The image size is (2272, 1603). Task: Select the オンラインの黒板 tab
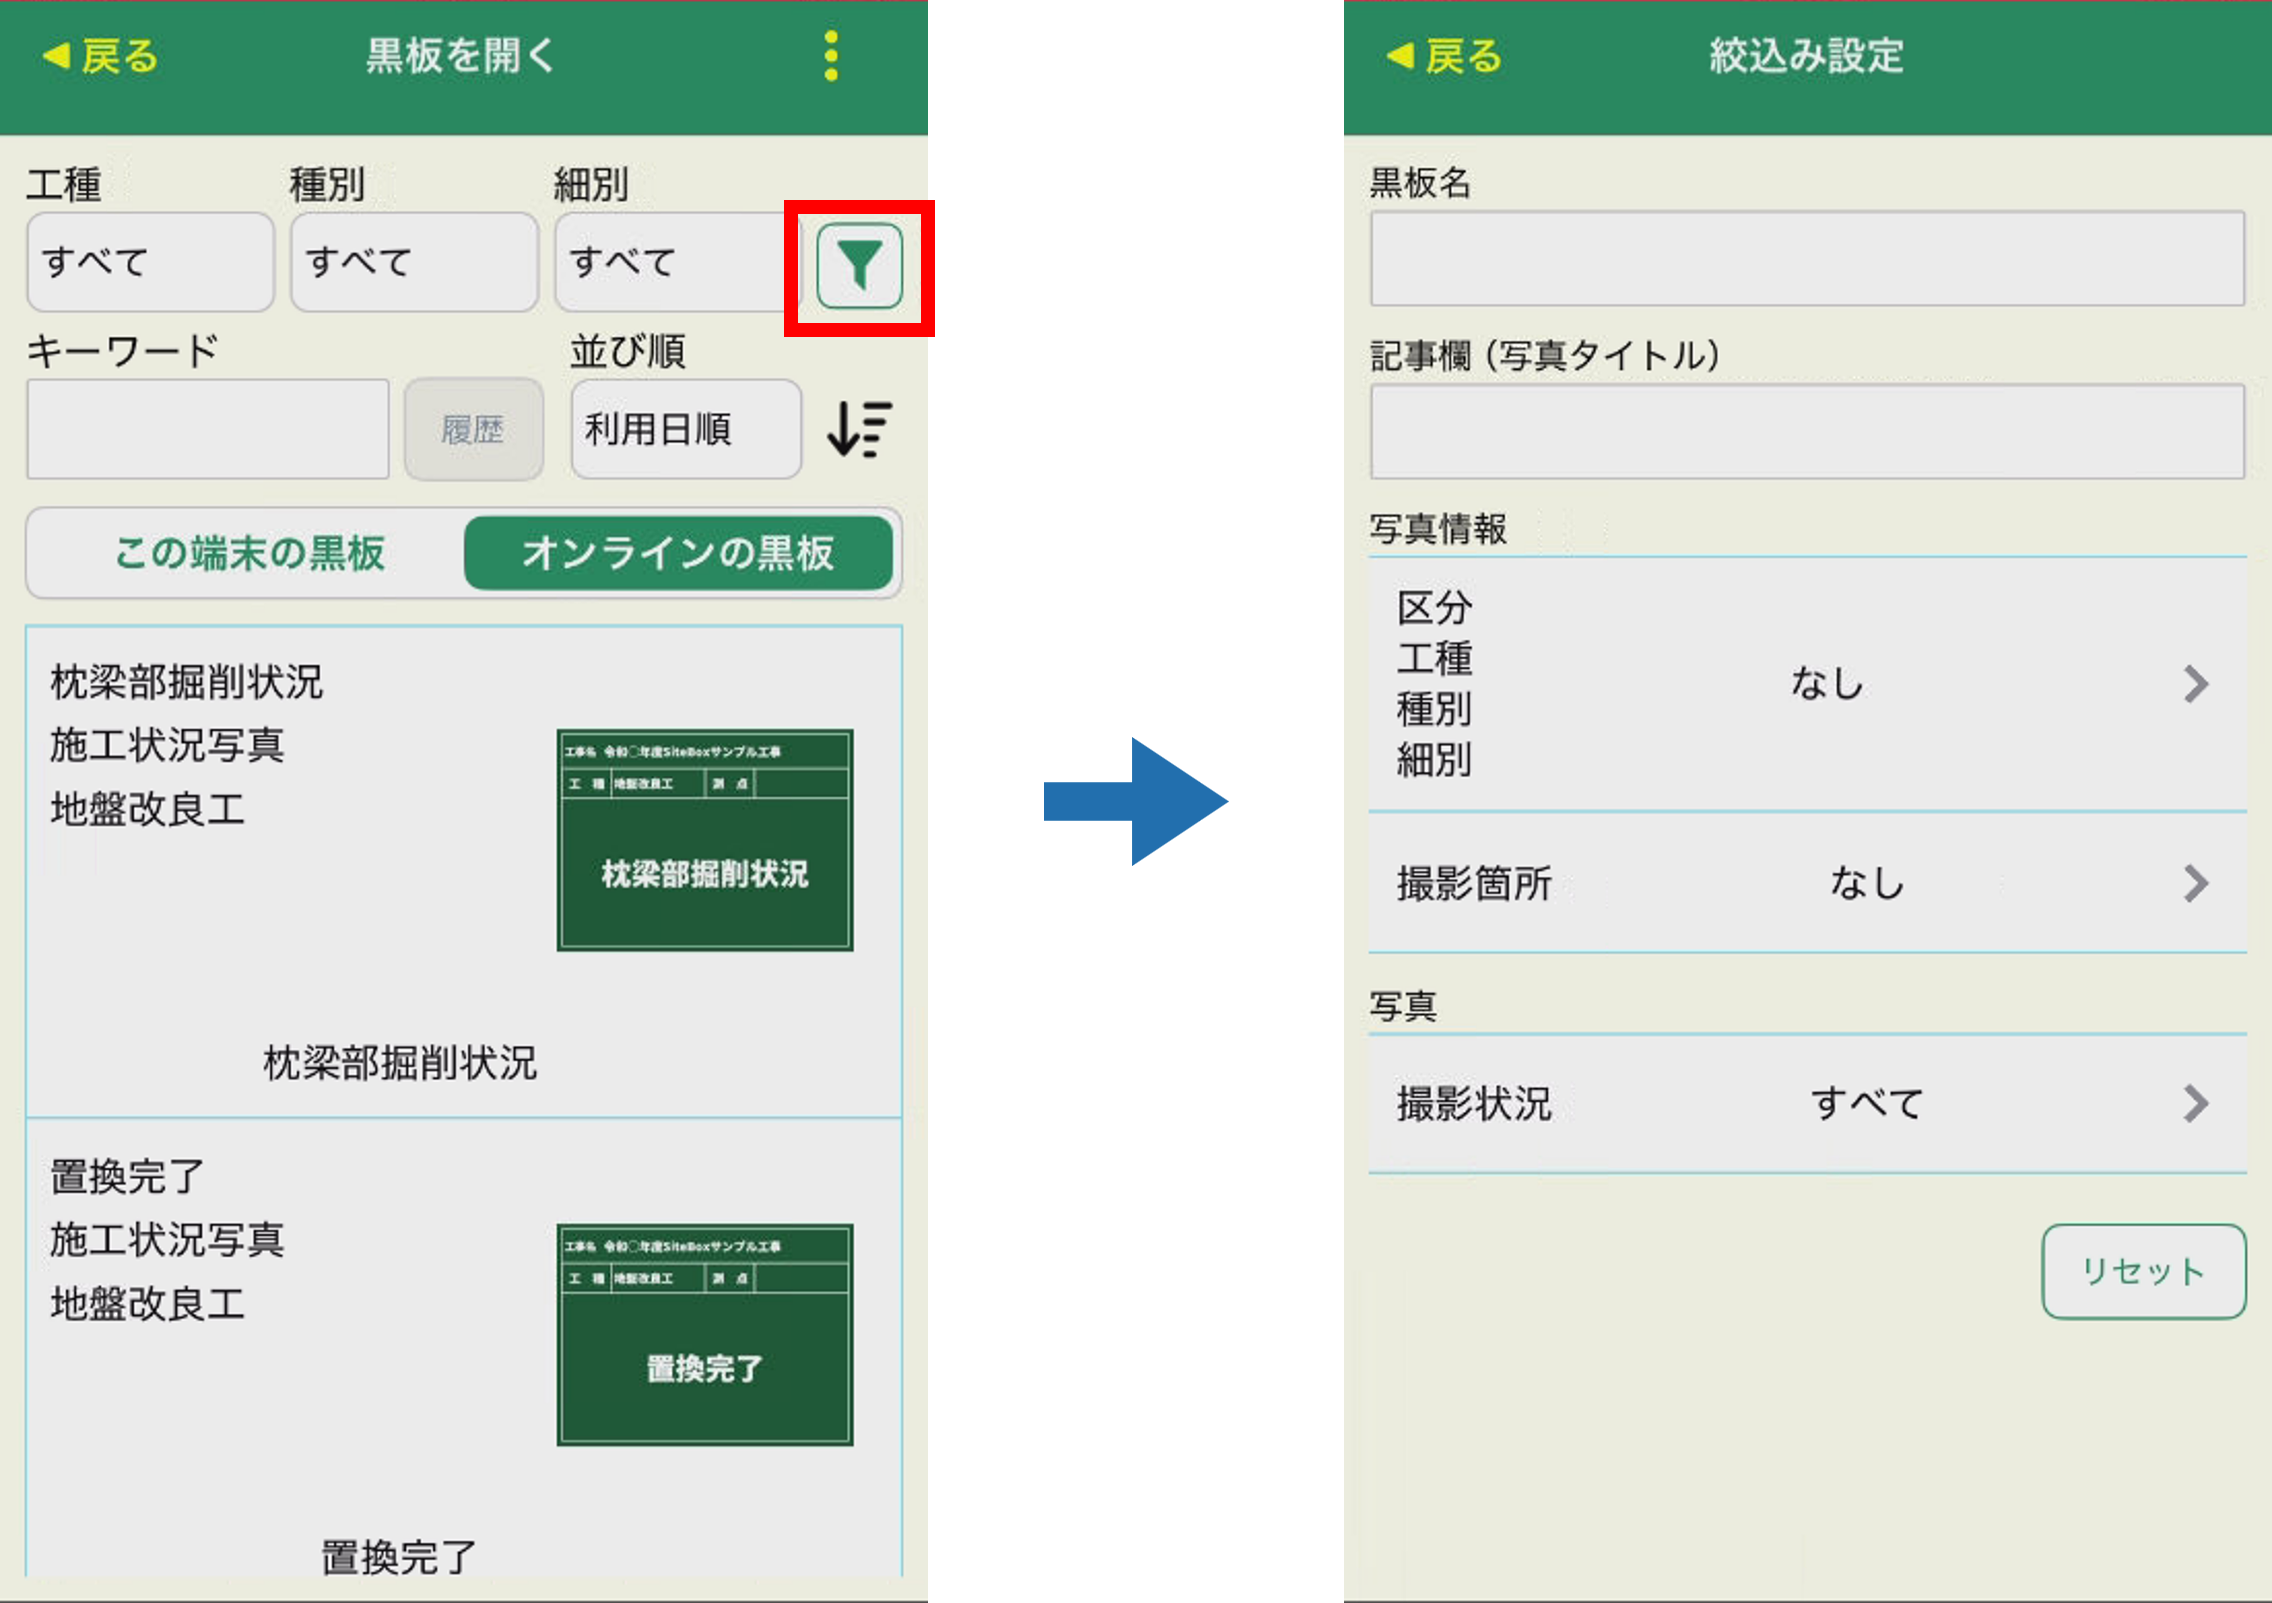[x=678, y=553]
